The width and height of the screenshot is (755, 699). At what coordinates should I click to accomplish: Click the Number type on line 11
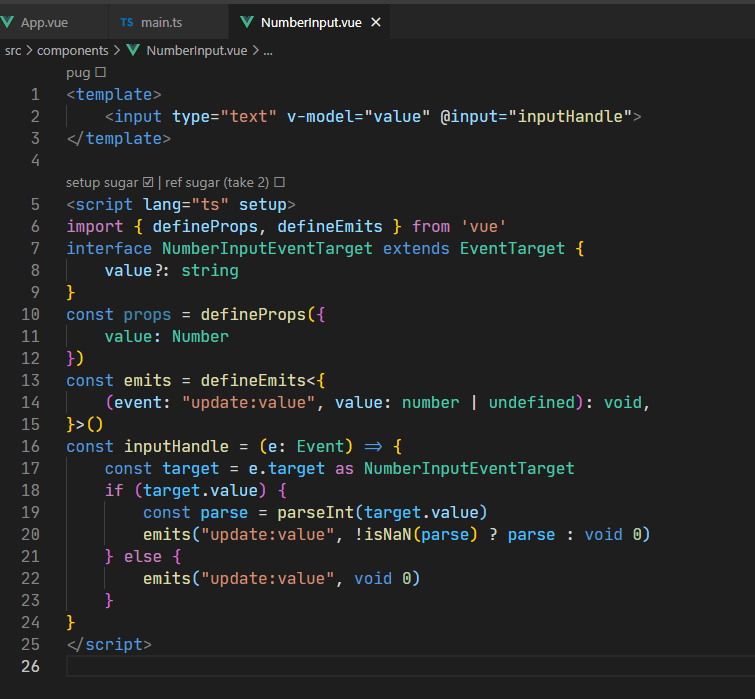click(x=200, y=337)
